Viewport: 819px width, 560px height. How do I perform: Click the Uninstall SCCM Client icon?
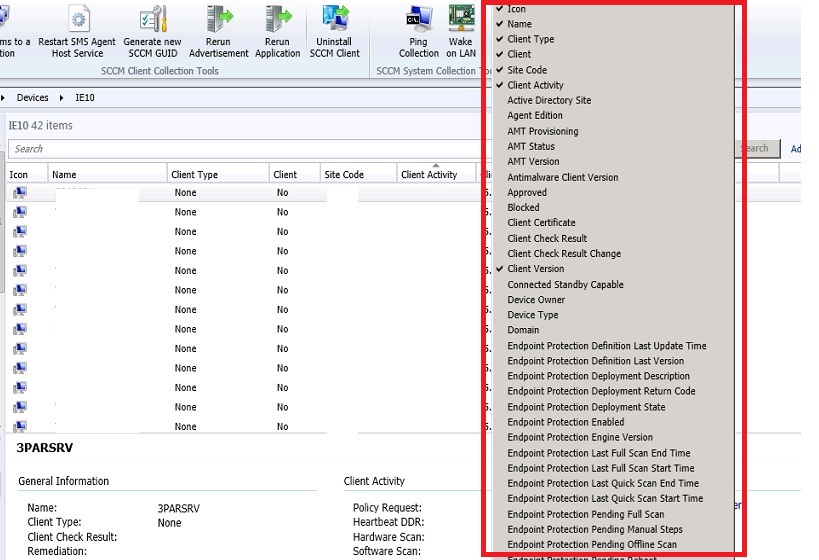pyautogui.click(x=335, y=19)
